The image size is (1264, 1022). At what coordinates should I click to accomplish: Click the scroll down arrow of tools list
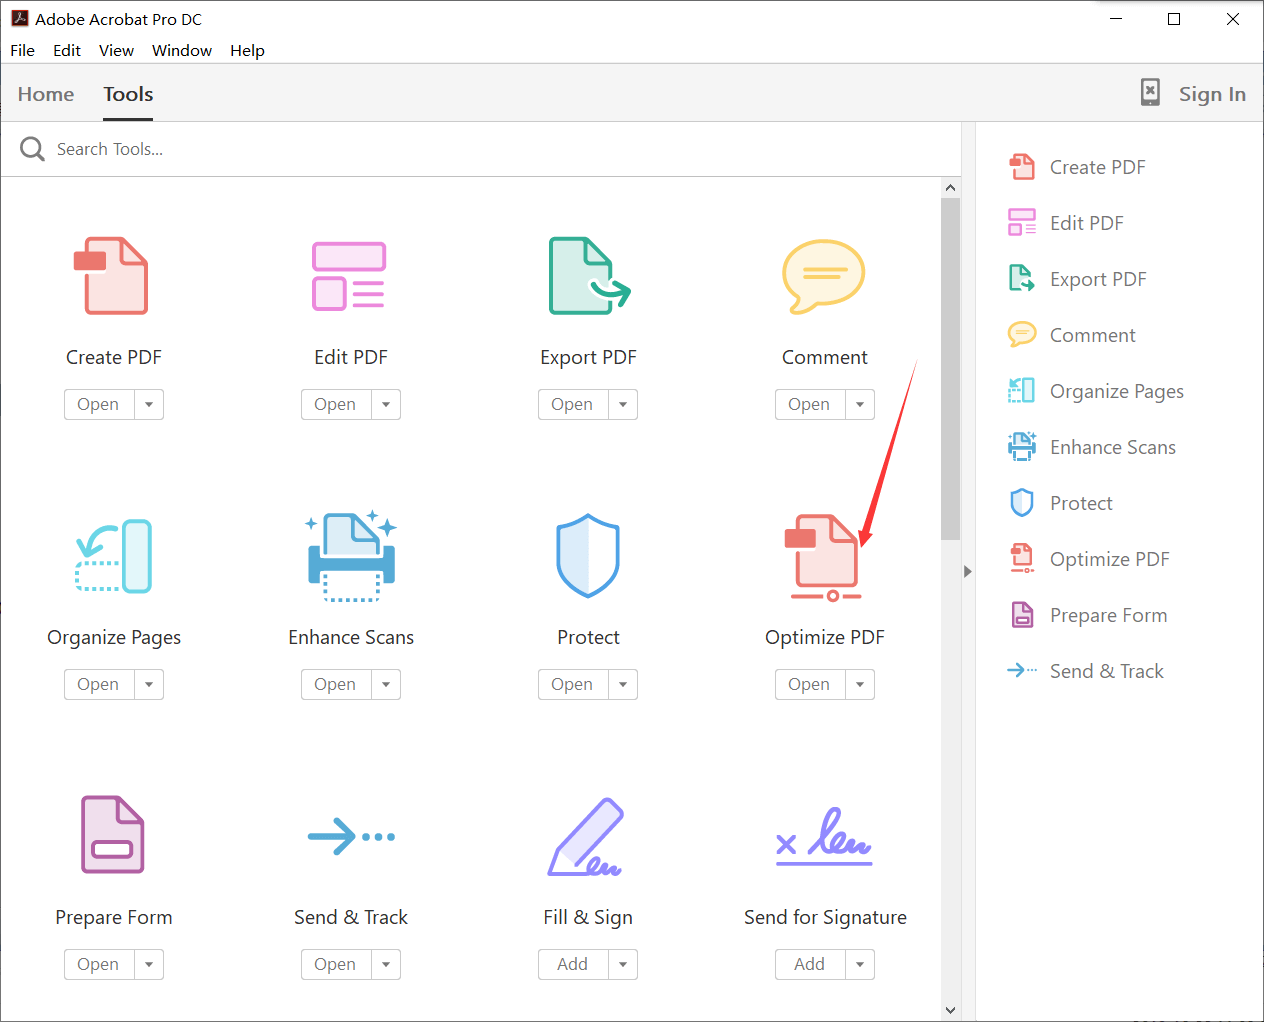point(950,1010)
